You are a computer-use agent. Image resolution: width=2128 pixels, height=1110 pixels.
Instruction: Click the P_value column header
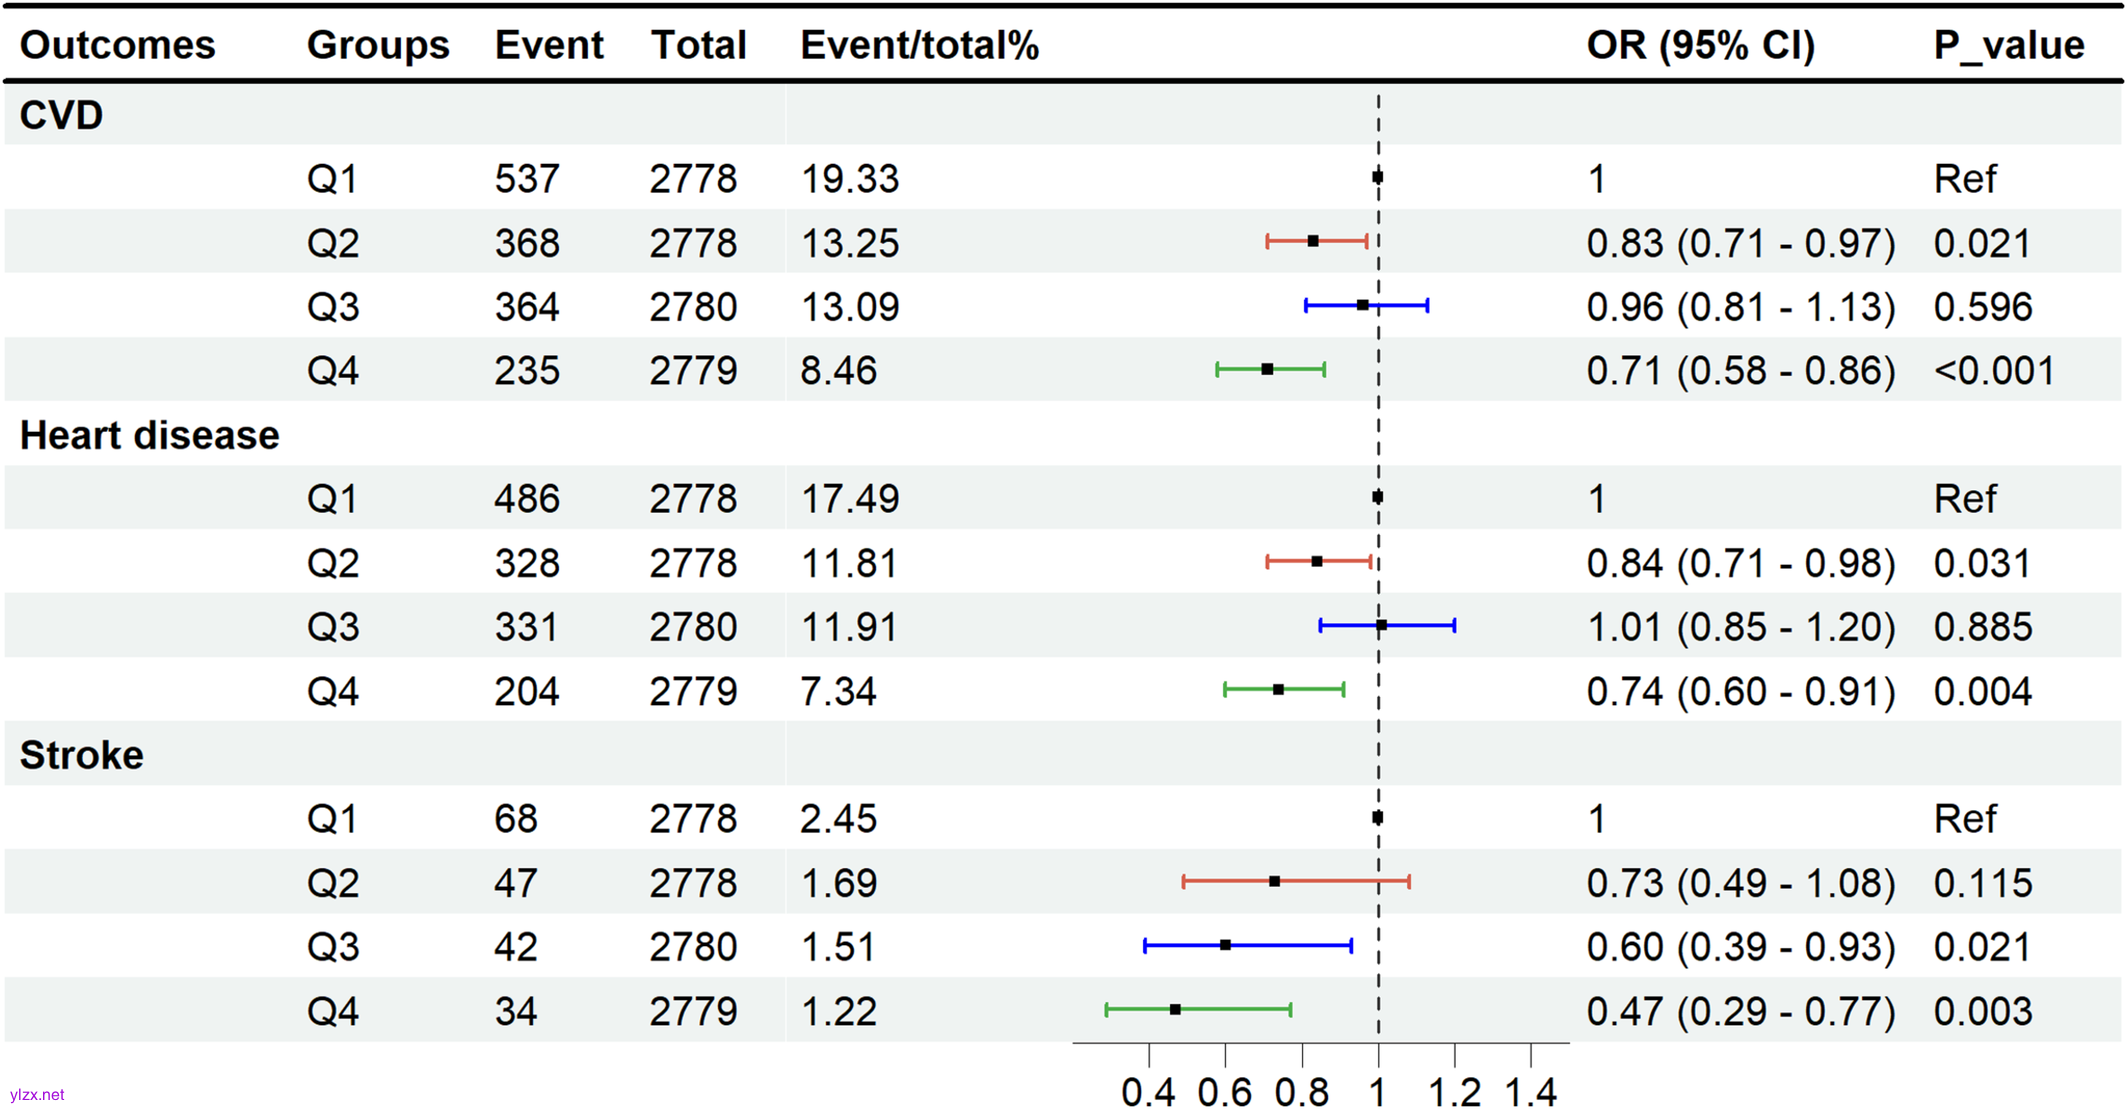pos(2008,45)
